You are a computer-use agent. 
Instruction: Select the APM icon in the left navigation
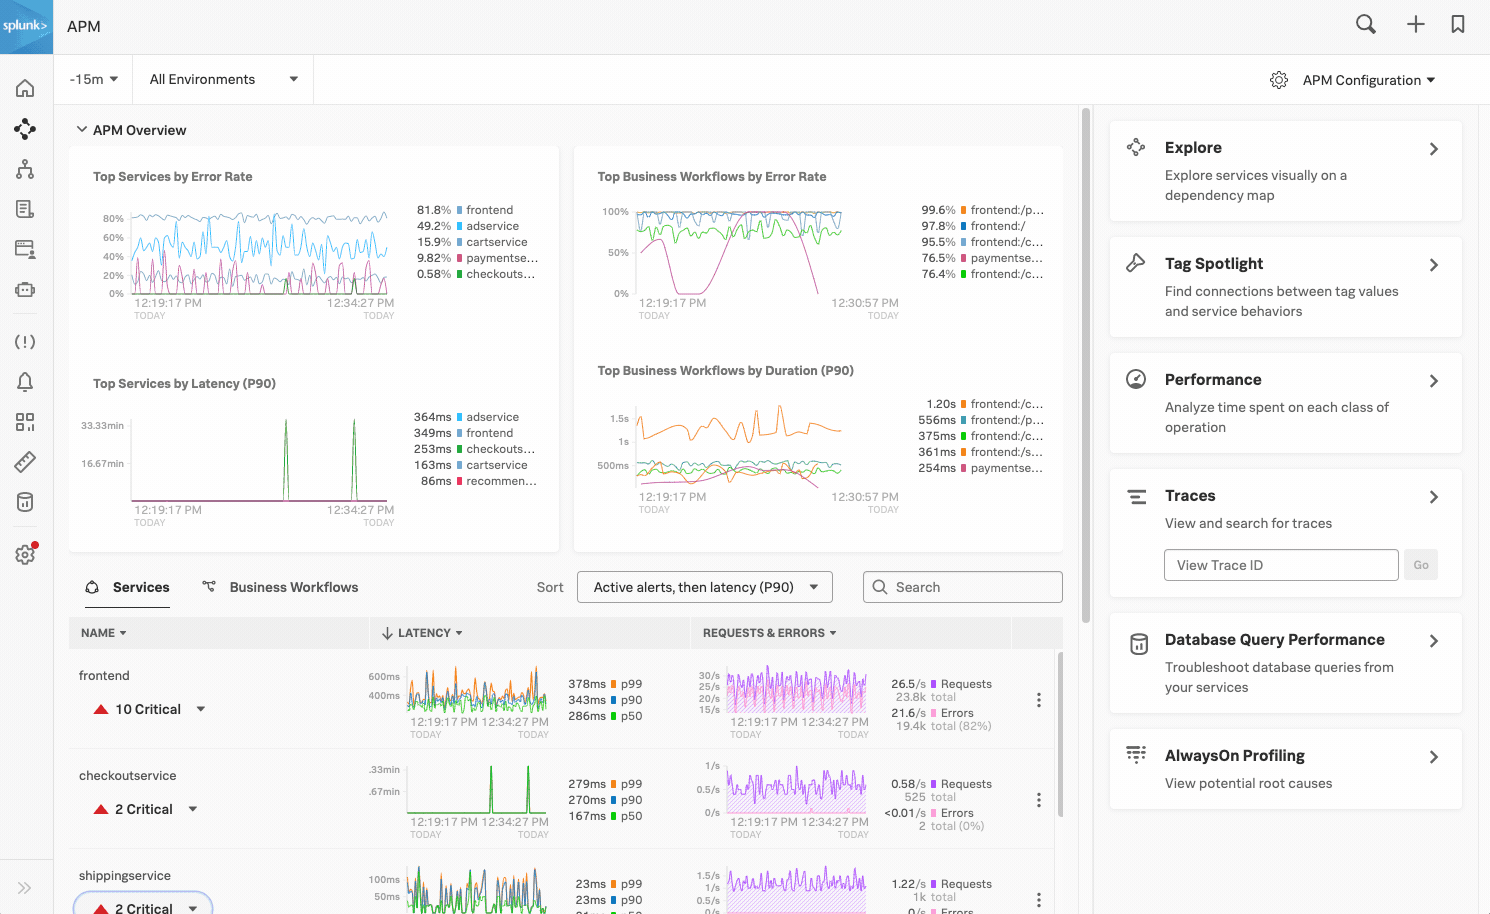[x=25, y=129]
